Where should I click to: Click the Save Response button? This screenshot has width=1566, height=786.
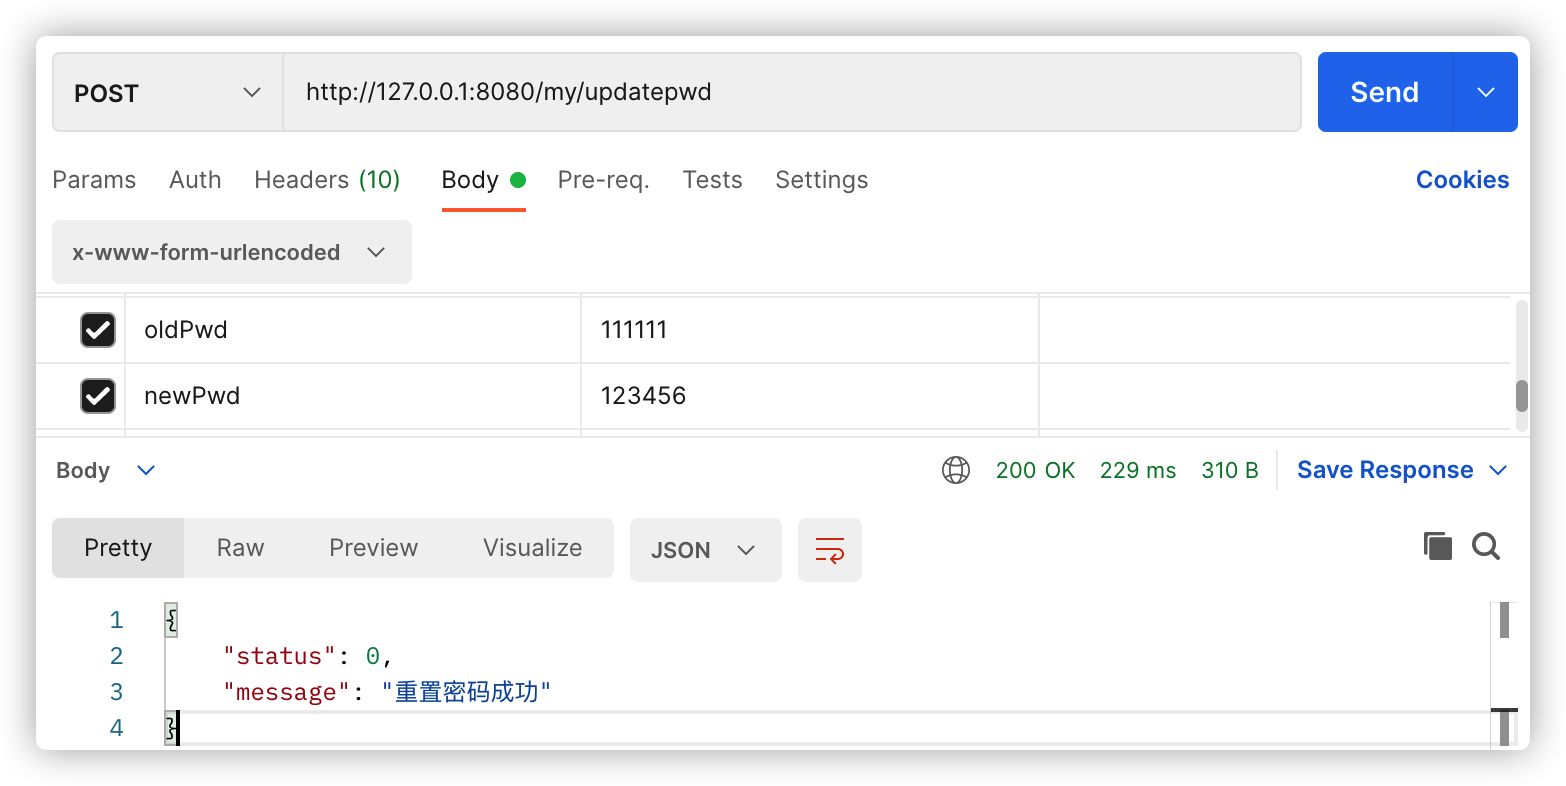[1385, 470]
